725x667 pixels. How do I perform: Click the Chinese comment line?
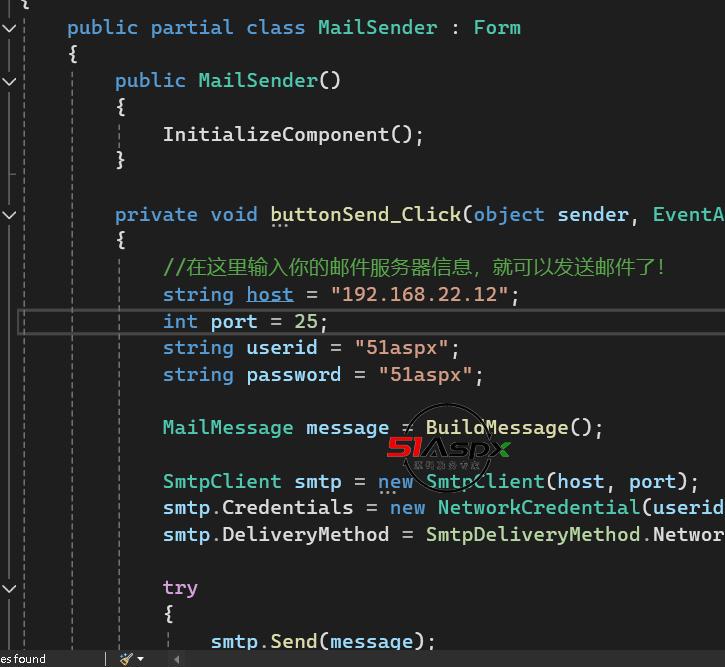point(414,268)
